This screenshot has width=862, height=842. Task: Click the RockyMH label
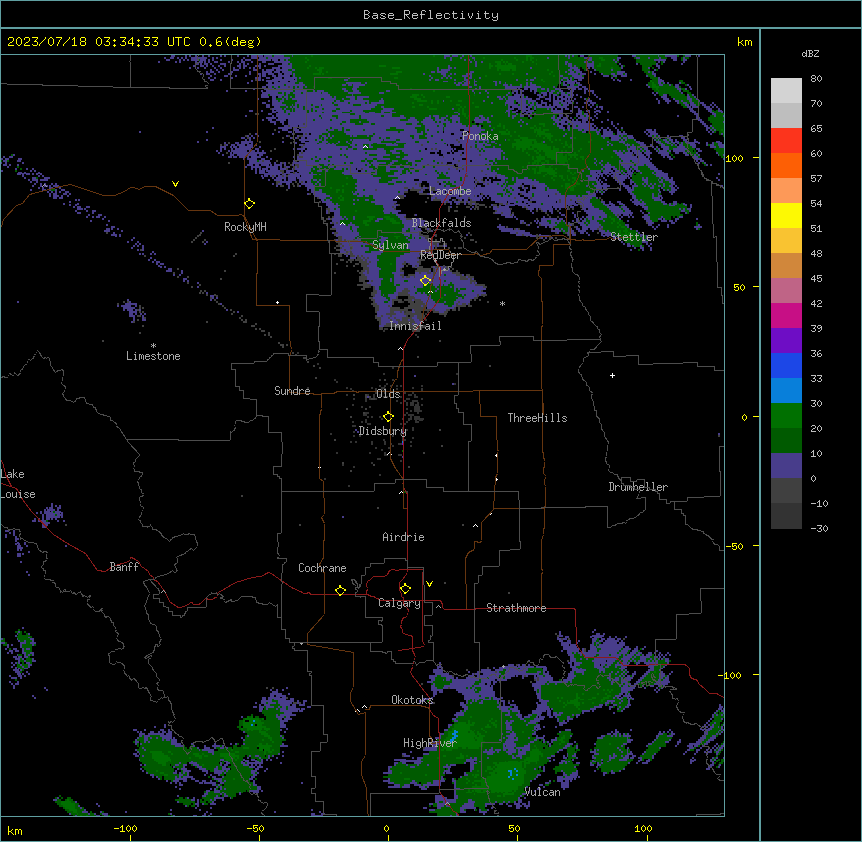point(245,227)
